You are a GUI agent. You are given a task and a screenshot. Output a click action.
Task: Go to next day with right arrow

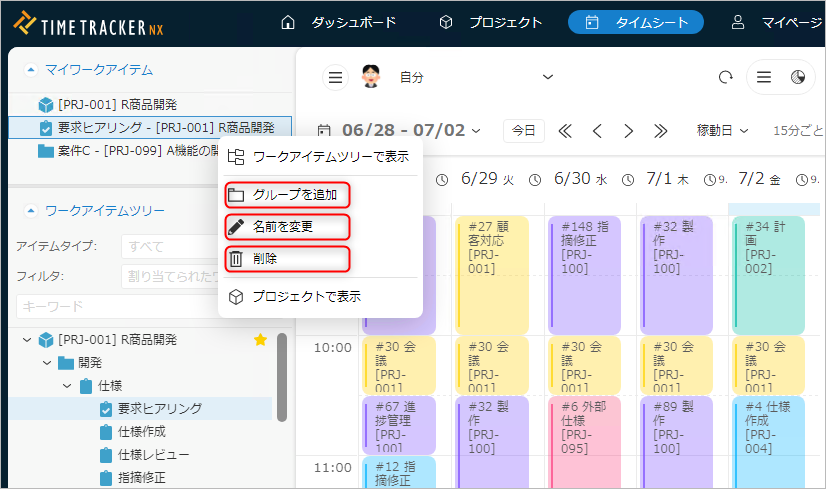pos(628,131)
